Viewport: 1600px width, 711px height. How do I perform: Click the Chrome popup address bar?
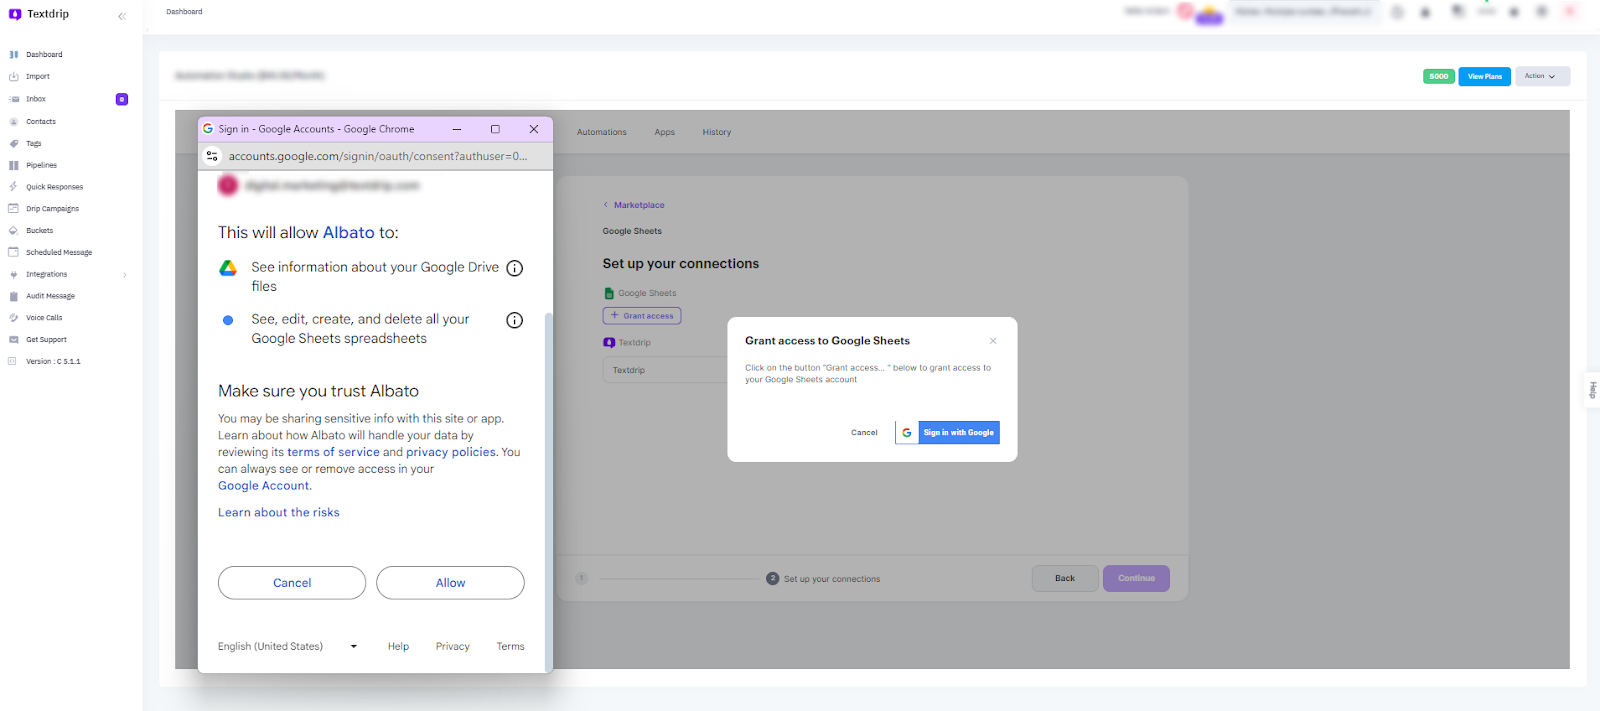pos(378,156)
